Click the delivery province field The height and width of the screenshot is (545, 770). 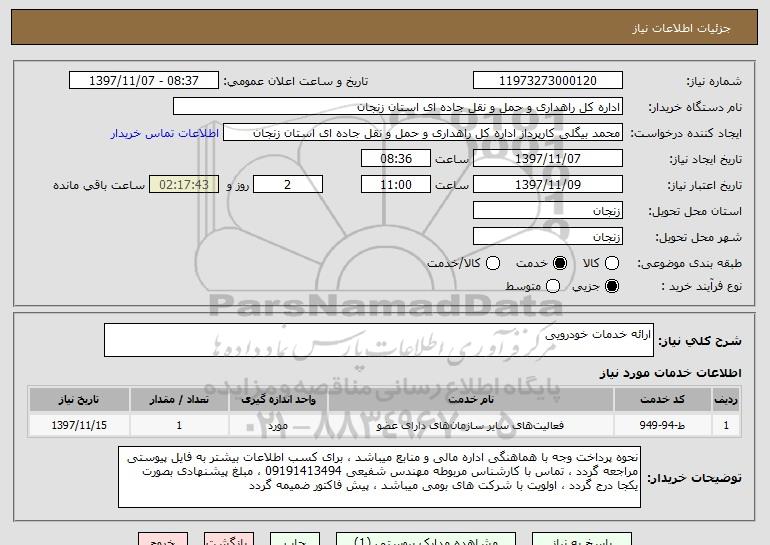pyautogui.click(x=548, y=211)
